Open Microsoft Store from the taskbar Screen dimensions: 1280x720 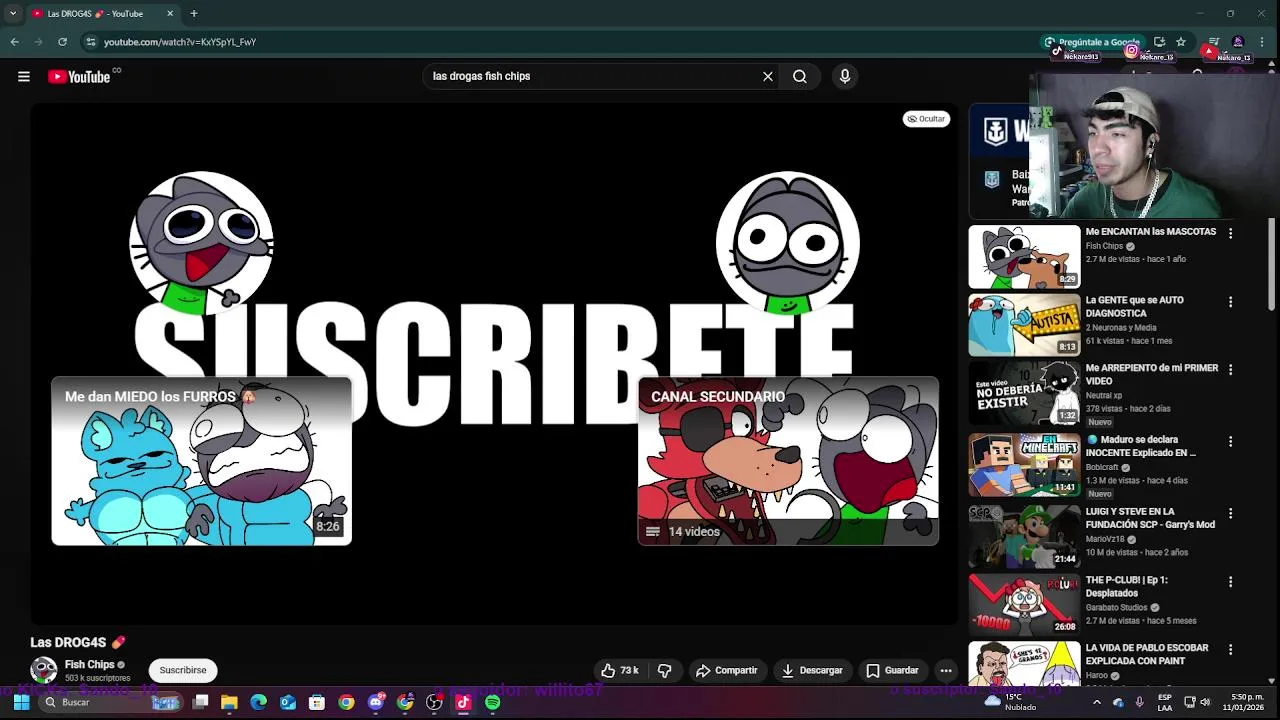pos(317,702)
